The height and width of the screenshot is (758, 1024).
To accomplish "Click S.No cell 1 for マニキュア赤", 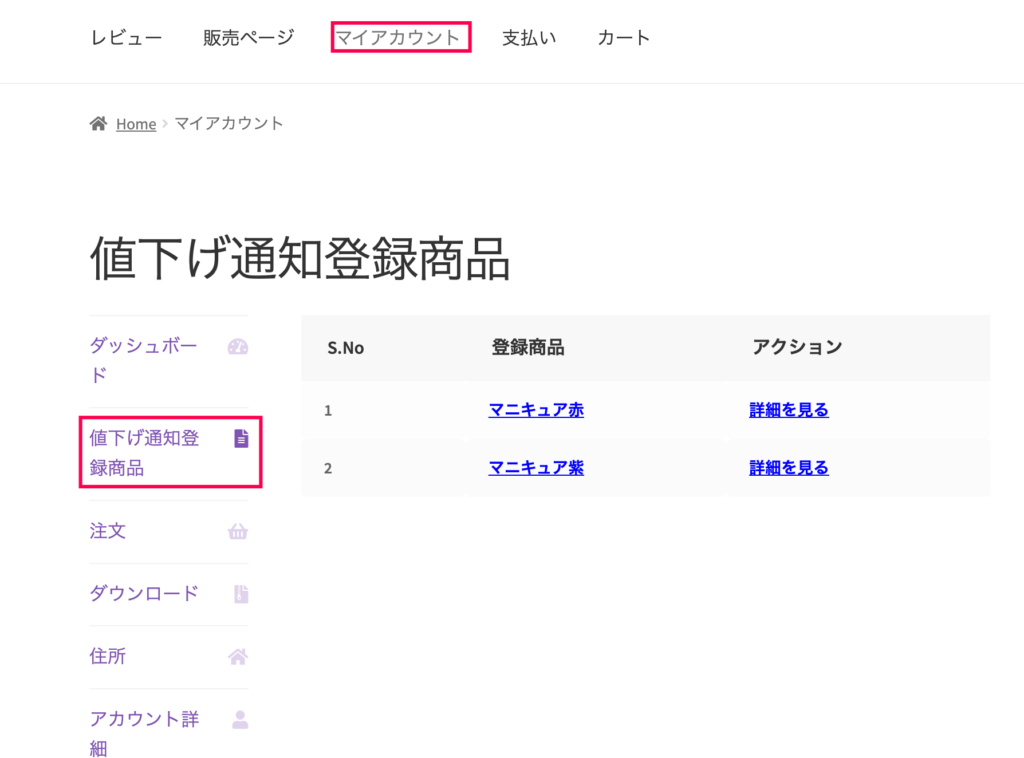I will (328, 411).
